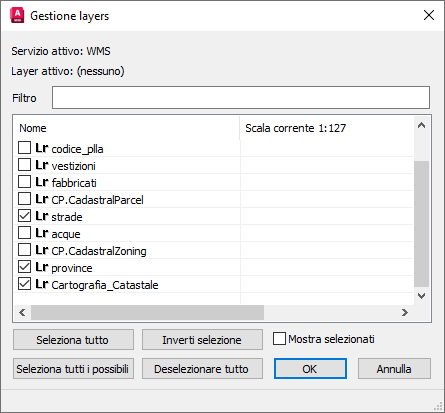This screenshot has width=445, height=413.
Task: Enable the codice_plla layer checkbox
Action: point(24,147)
